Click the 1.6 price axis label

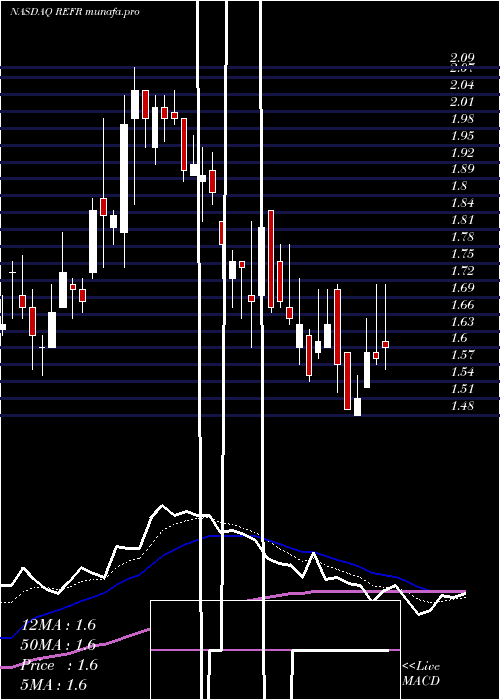(458, 338)
